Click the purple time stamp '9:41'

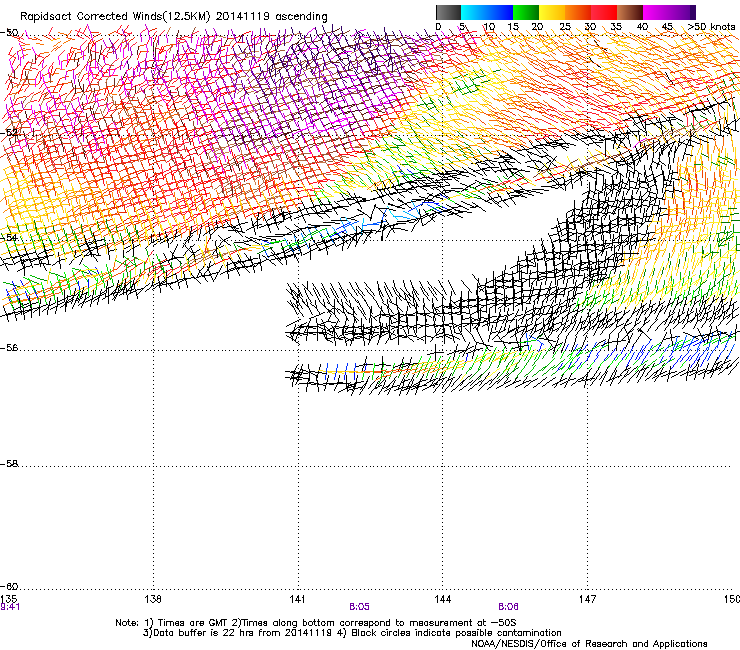tap(10, 607)
